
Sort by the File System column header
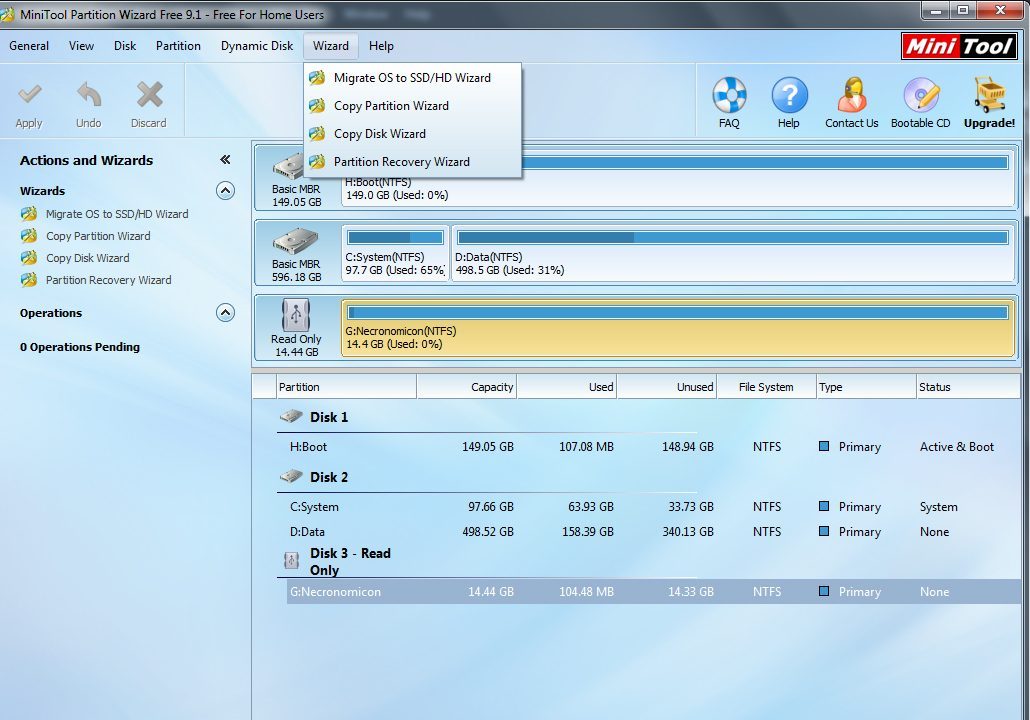tap(767, 387)
